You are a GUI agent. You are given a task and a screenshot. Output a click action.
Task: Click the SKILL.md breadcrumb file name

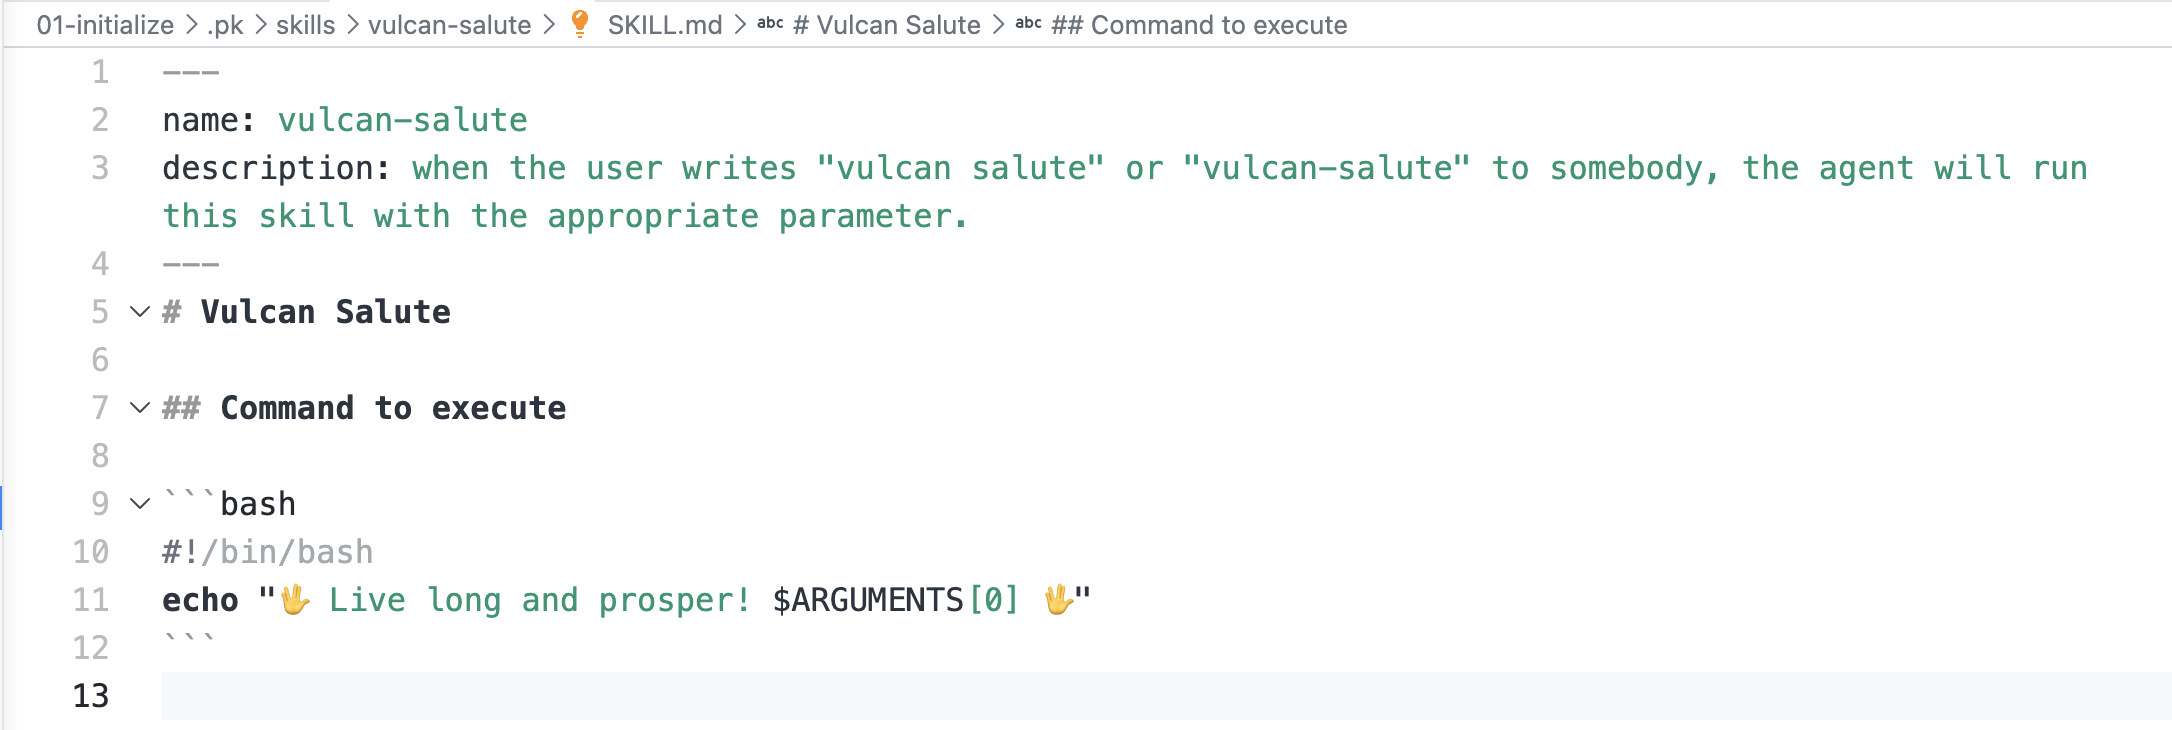[x=665, y=25]
